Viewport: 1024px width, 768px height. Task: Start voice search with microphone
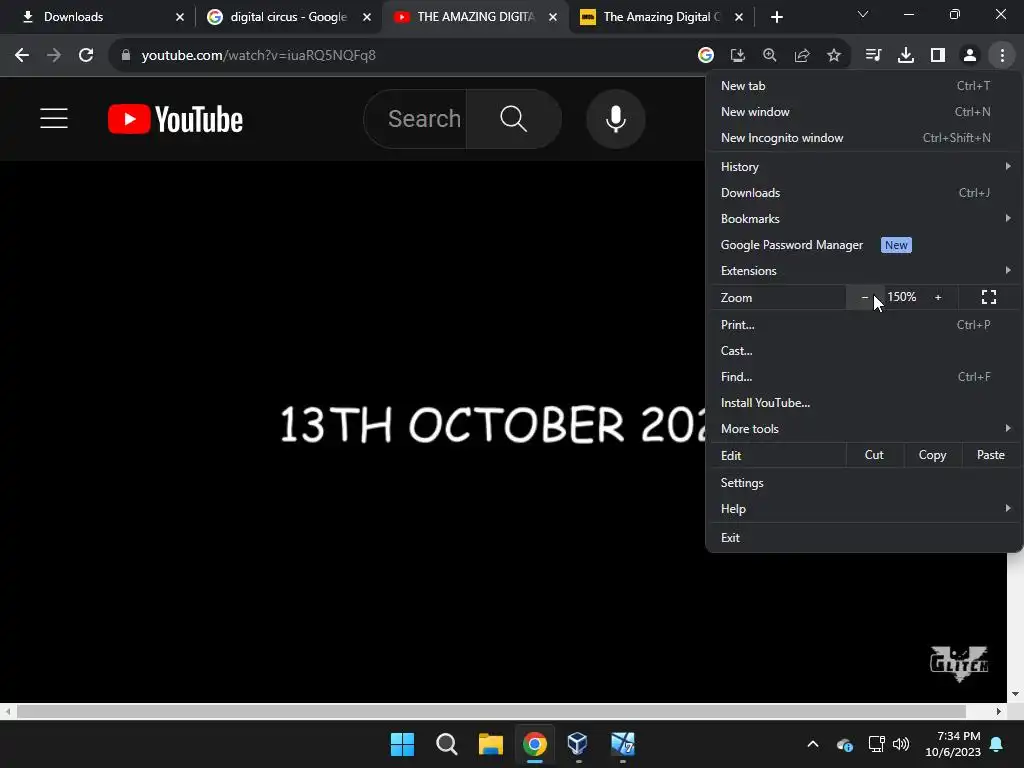[x=615, y=119]
